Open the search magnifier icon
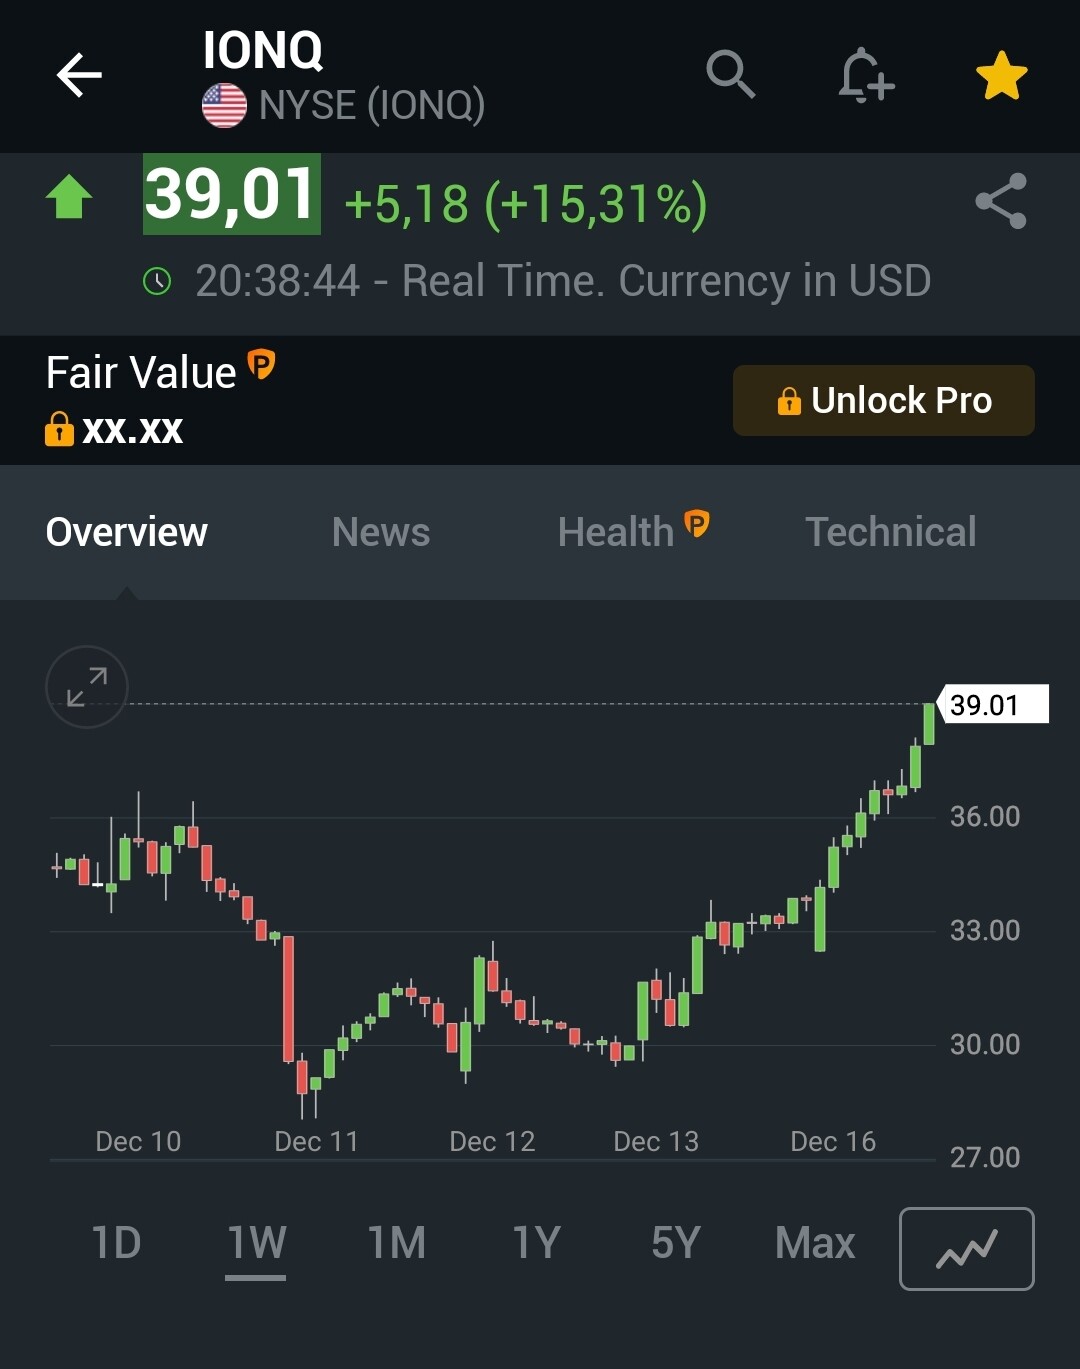 730,74
